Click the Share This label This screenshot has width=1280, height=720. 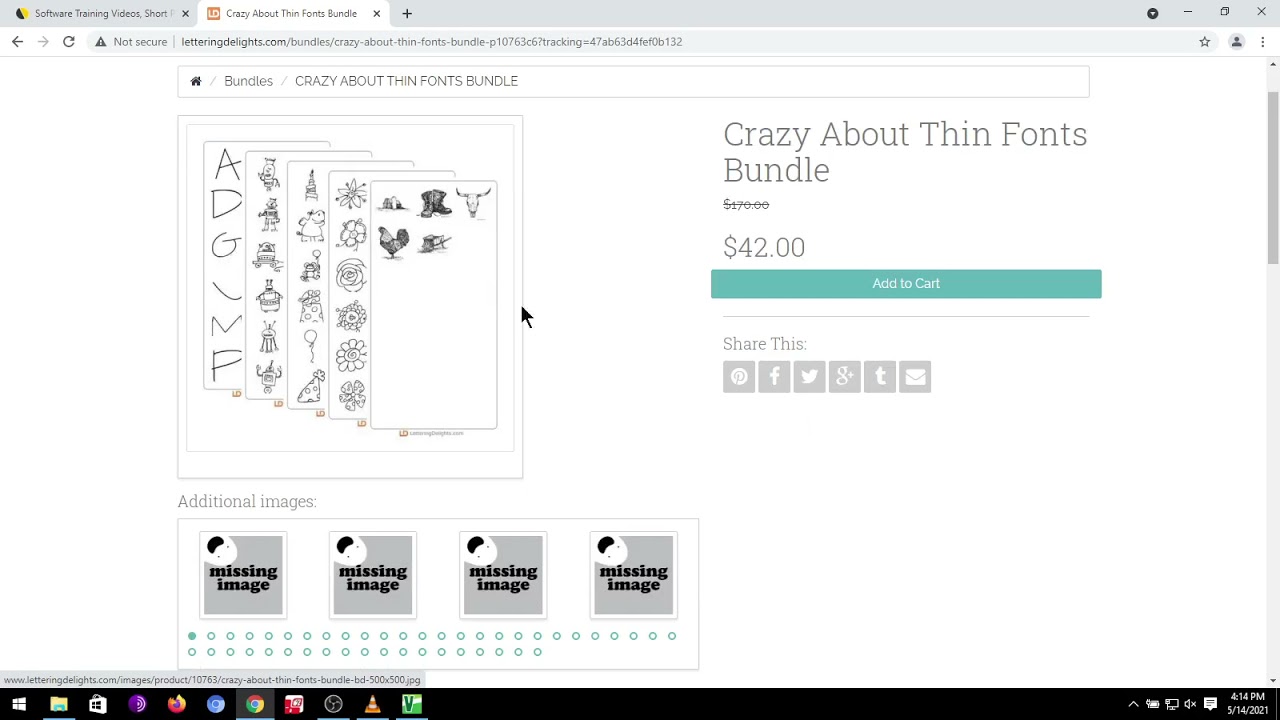point(765,344)
